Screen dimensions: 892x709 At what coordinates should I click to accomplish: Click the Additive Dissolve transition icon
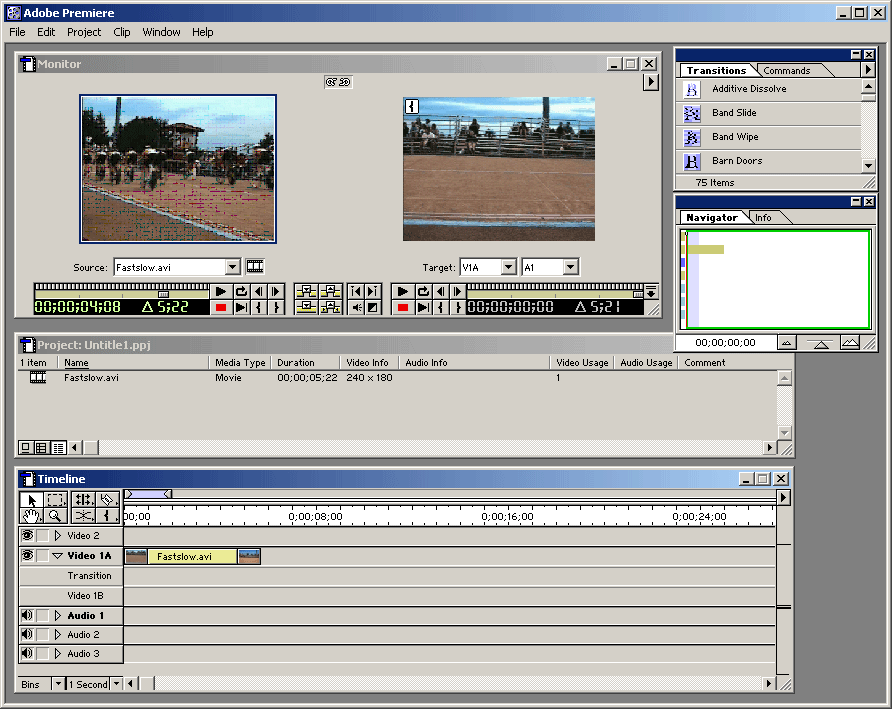[691, 89]
